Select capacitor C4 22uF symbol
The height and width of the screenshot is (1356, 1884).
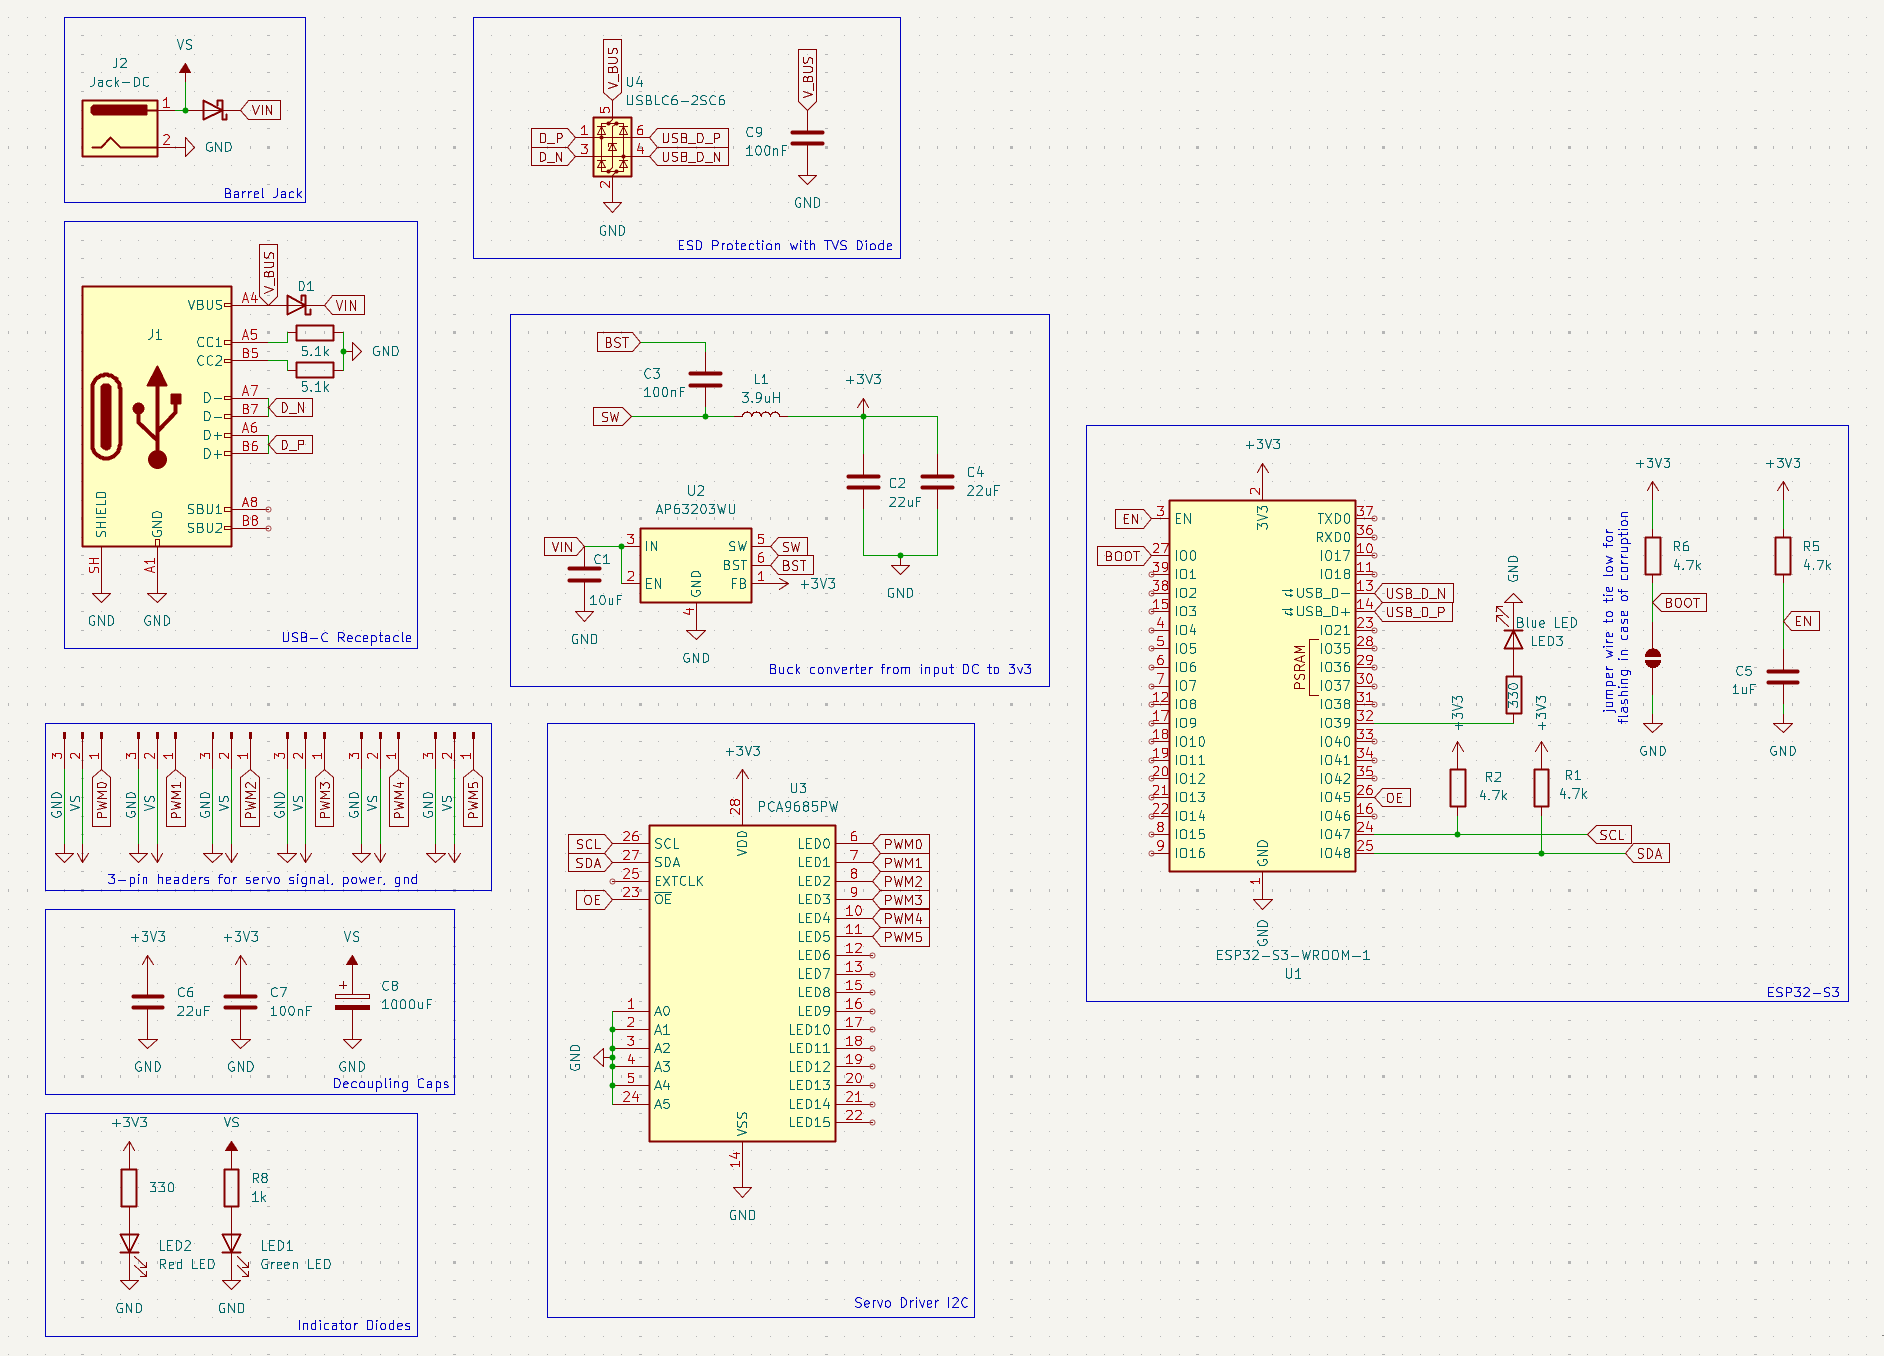point(937,483)
